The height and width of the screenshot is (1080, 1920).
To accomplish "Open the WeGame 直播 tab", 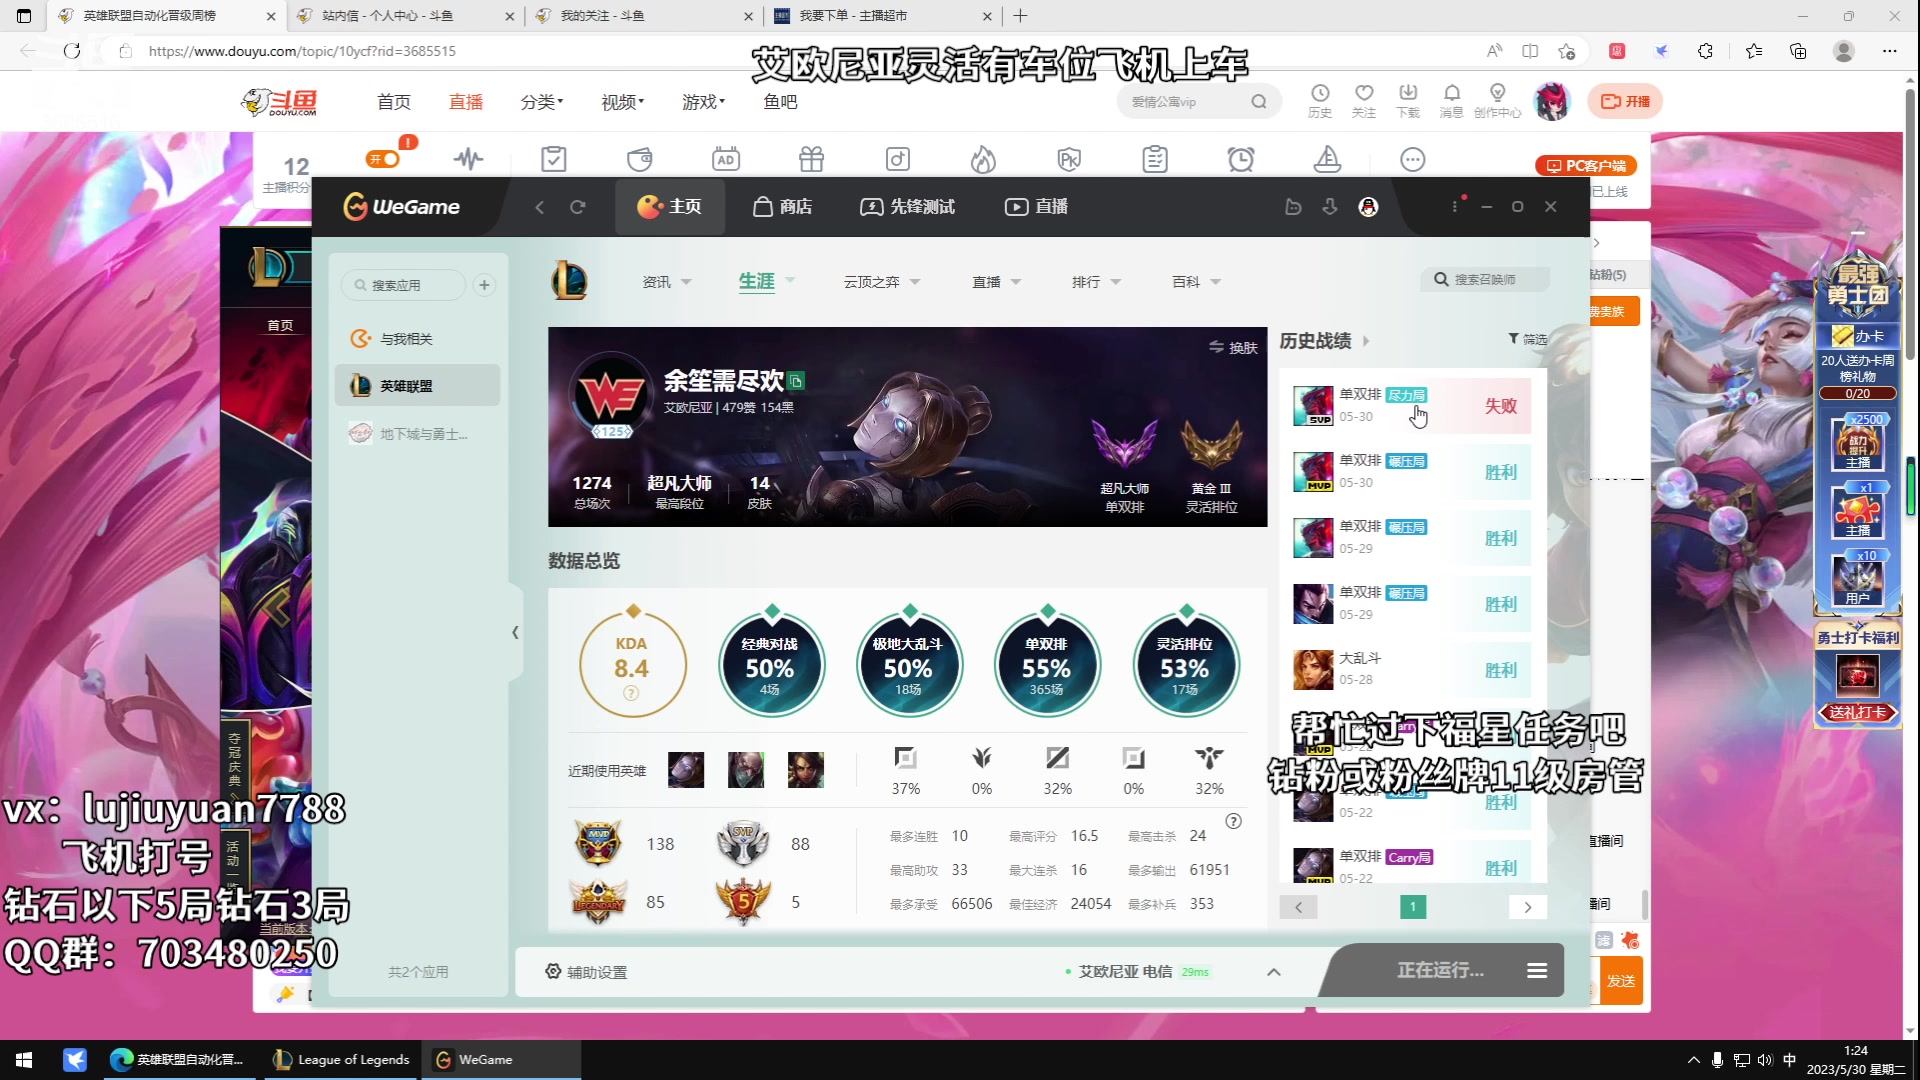I will [x=1036, y=207].
